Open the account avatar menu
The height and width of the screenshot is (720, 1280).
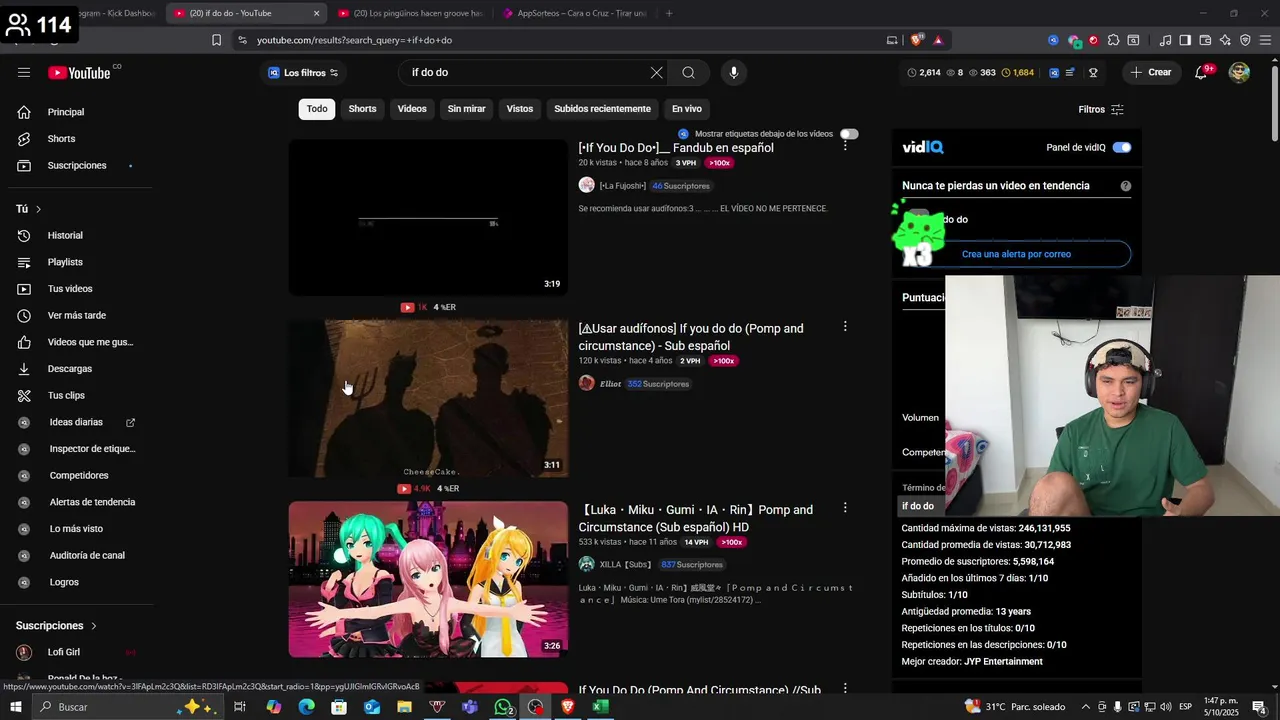(1239, 72)
